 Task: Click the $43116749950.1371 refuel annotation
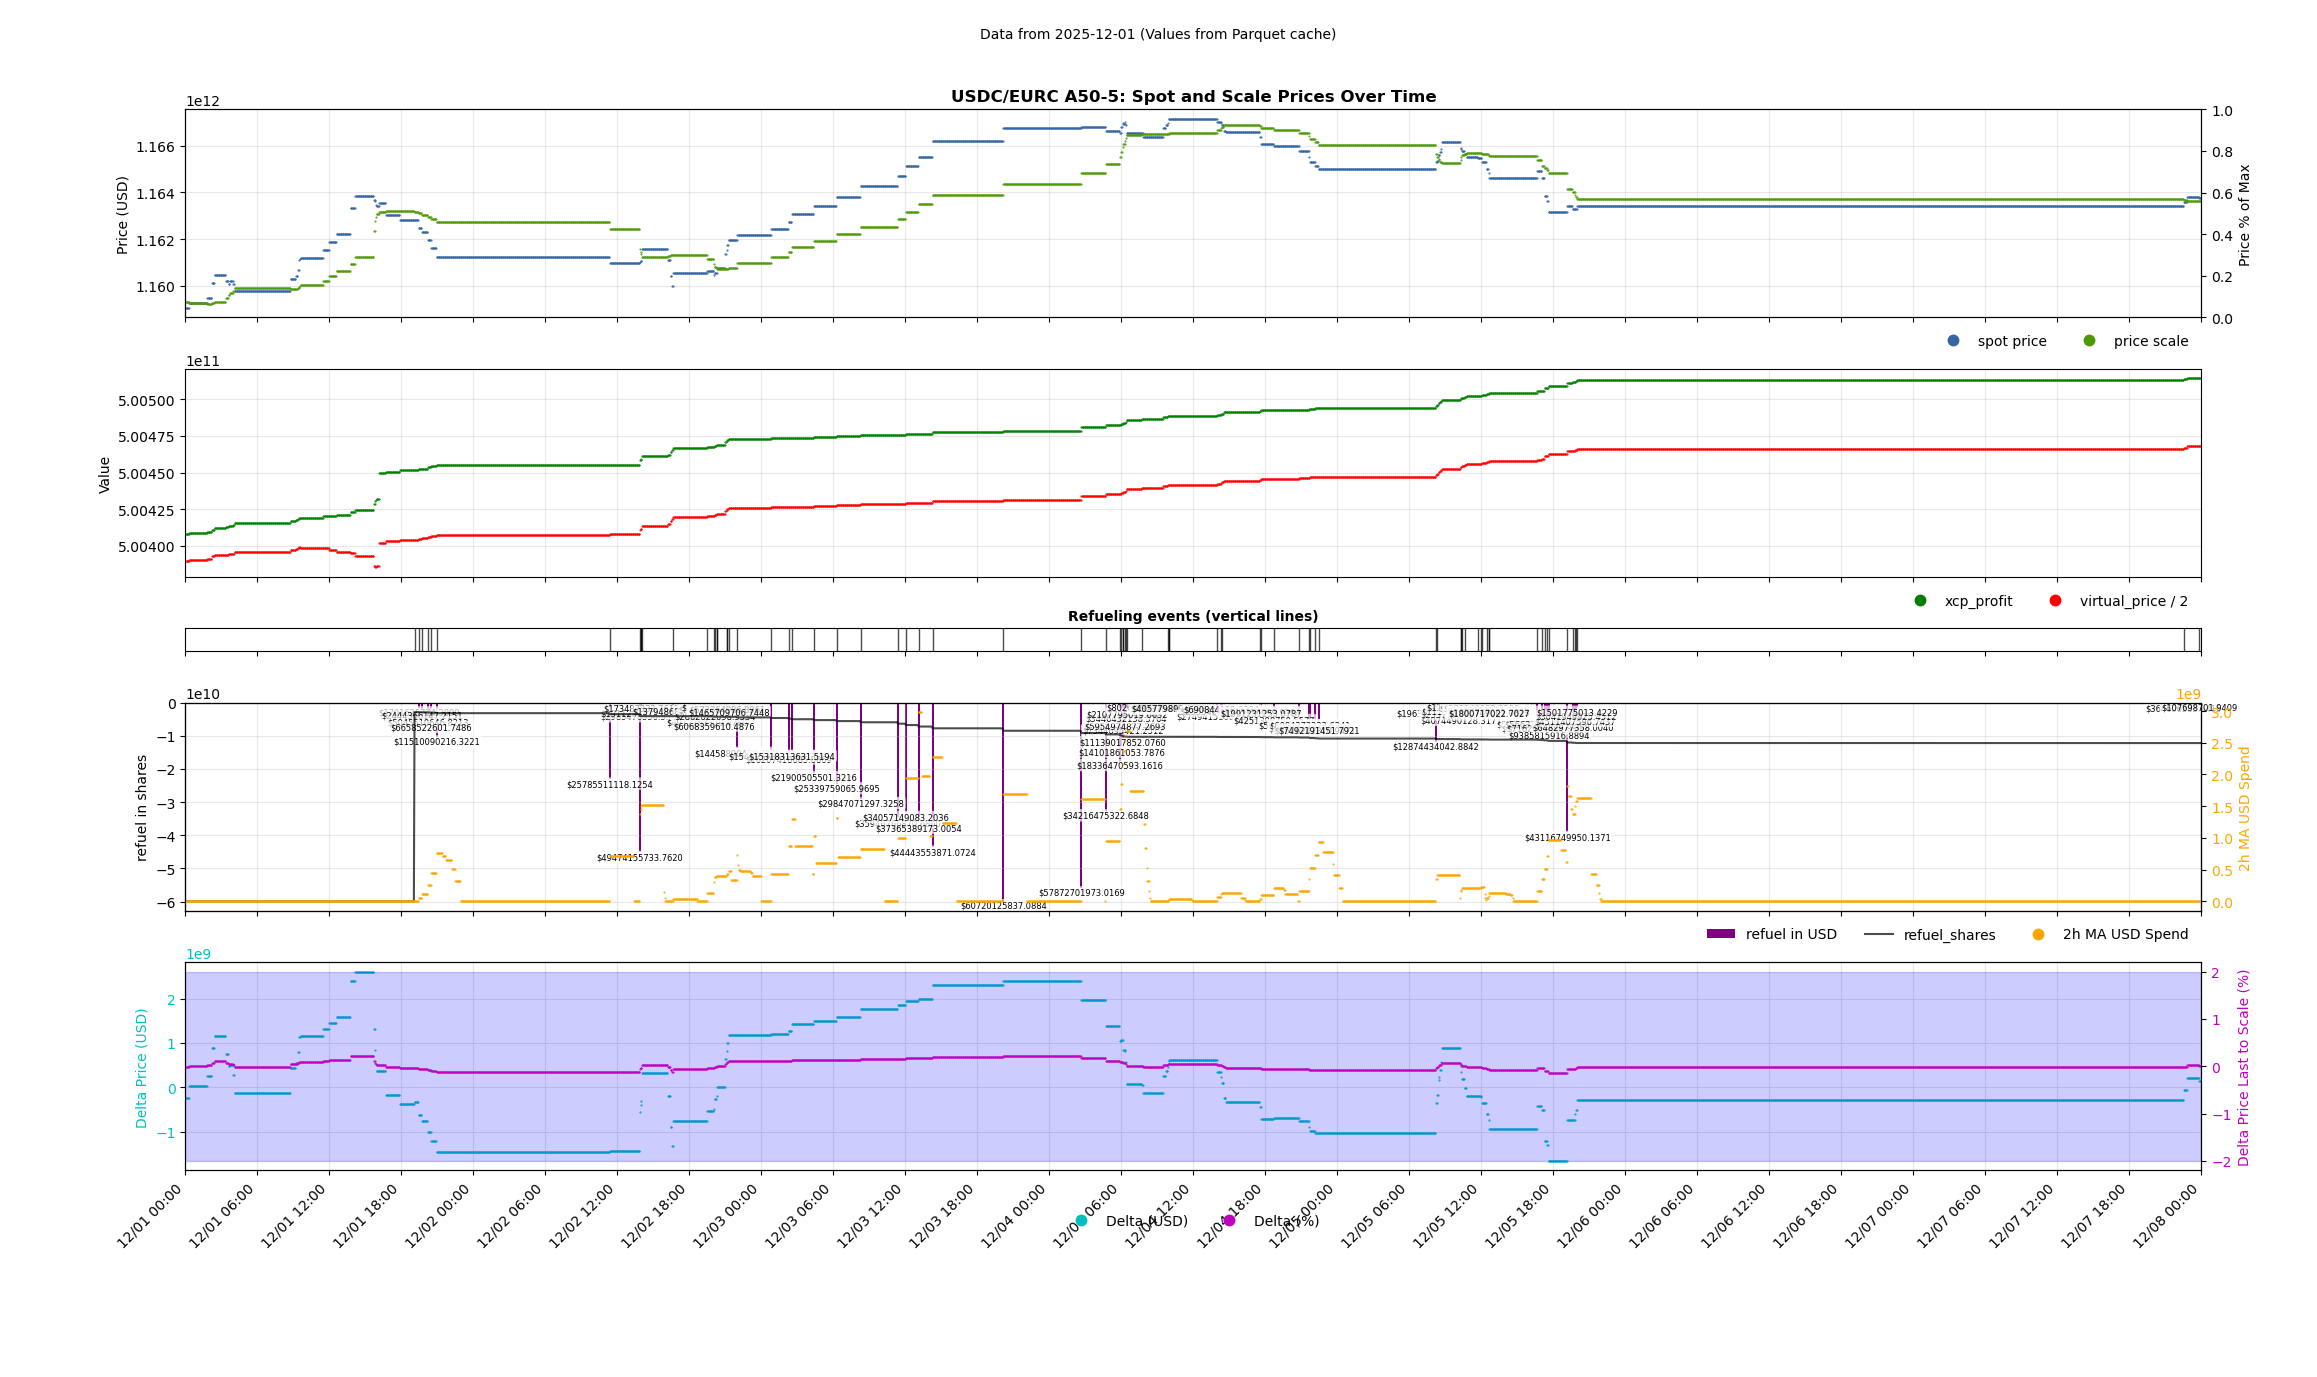click(x=1567, y=838)
